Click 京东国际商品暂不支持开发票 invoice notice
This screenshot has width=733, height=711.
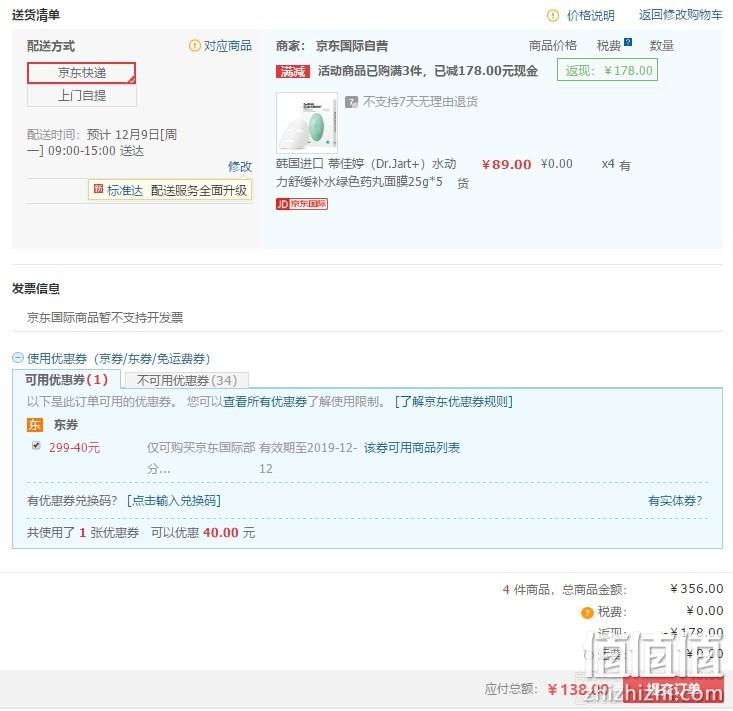pyautogui.click(x=105, y=317)
